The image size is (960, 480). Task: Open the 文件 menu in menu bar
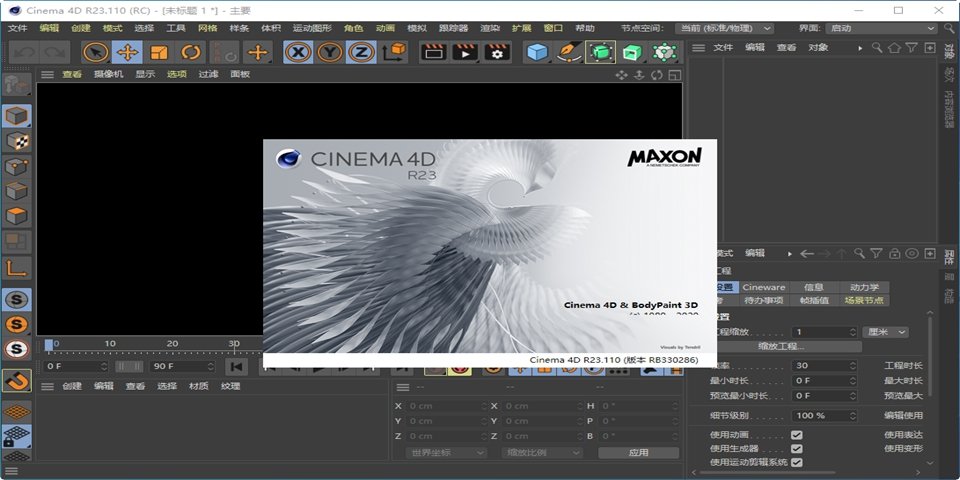pos(18,28)
